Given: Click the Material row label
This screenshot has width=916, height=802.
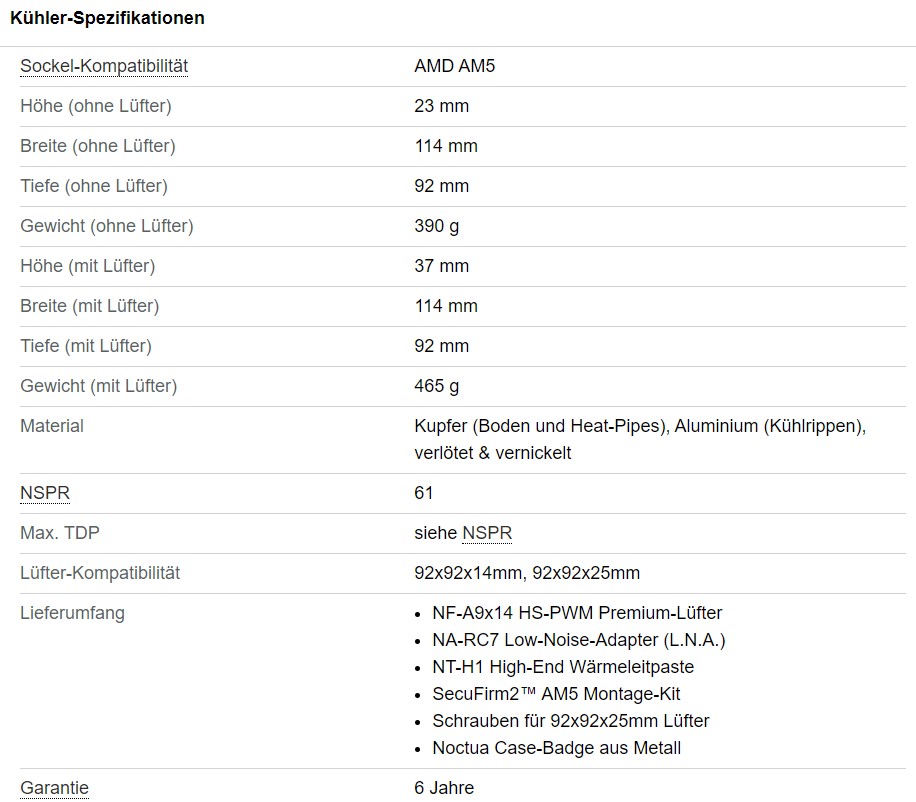Looking at the screenshot, I should pyautogui.click(x=52, y=426).
